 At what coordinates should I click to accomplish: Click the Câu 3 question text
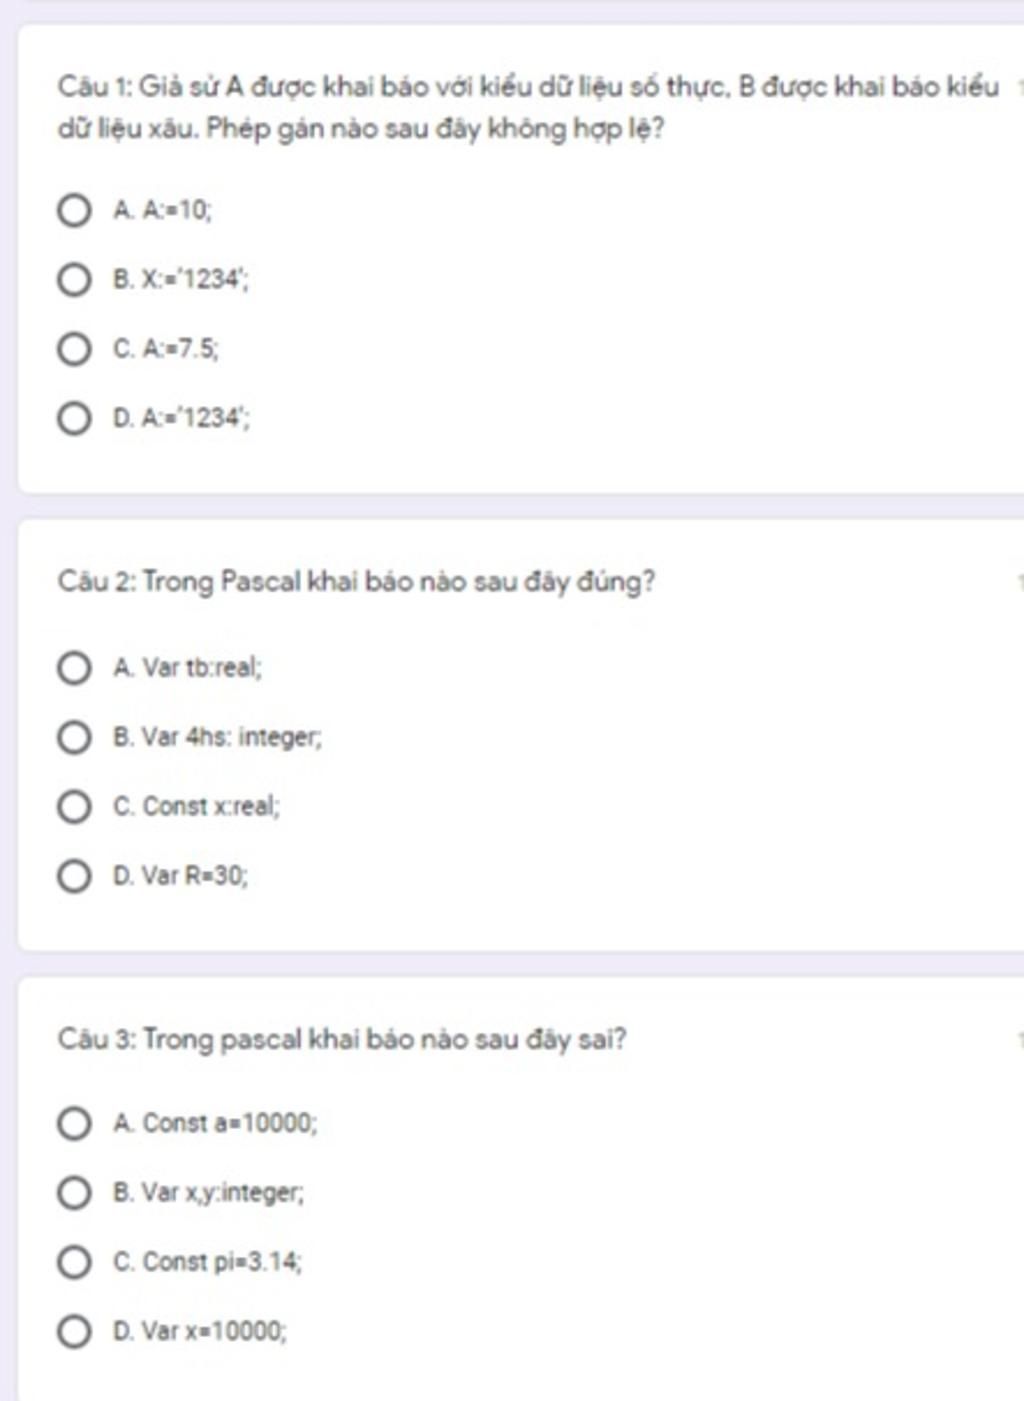coord(342,1040)
